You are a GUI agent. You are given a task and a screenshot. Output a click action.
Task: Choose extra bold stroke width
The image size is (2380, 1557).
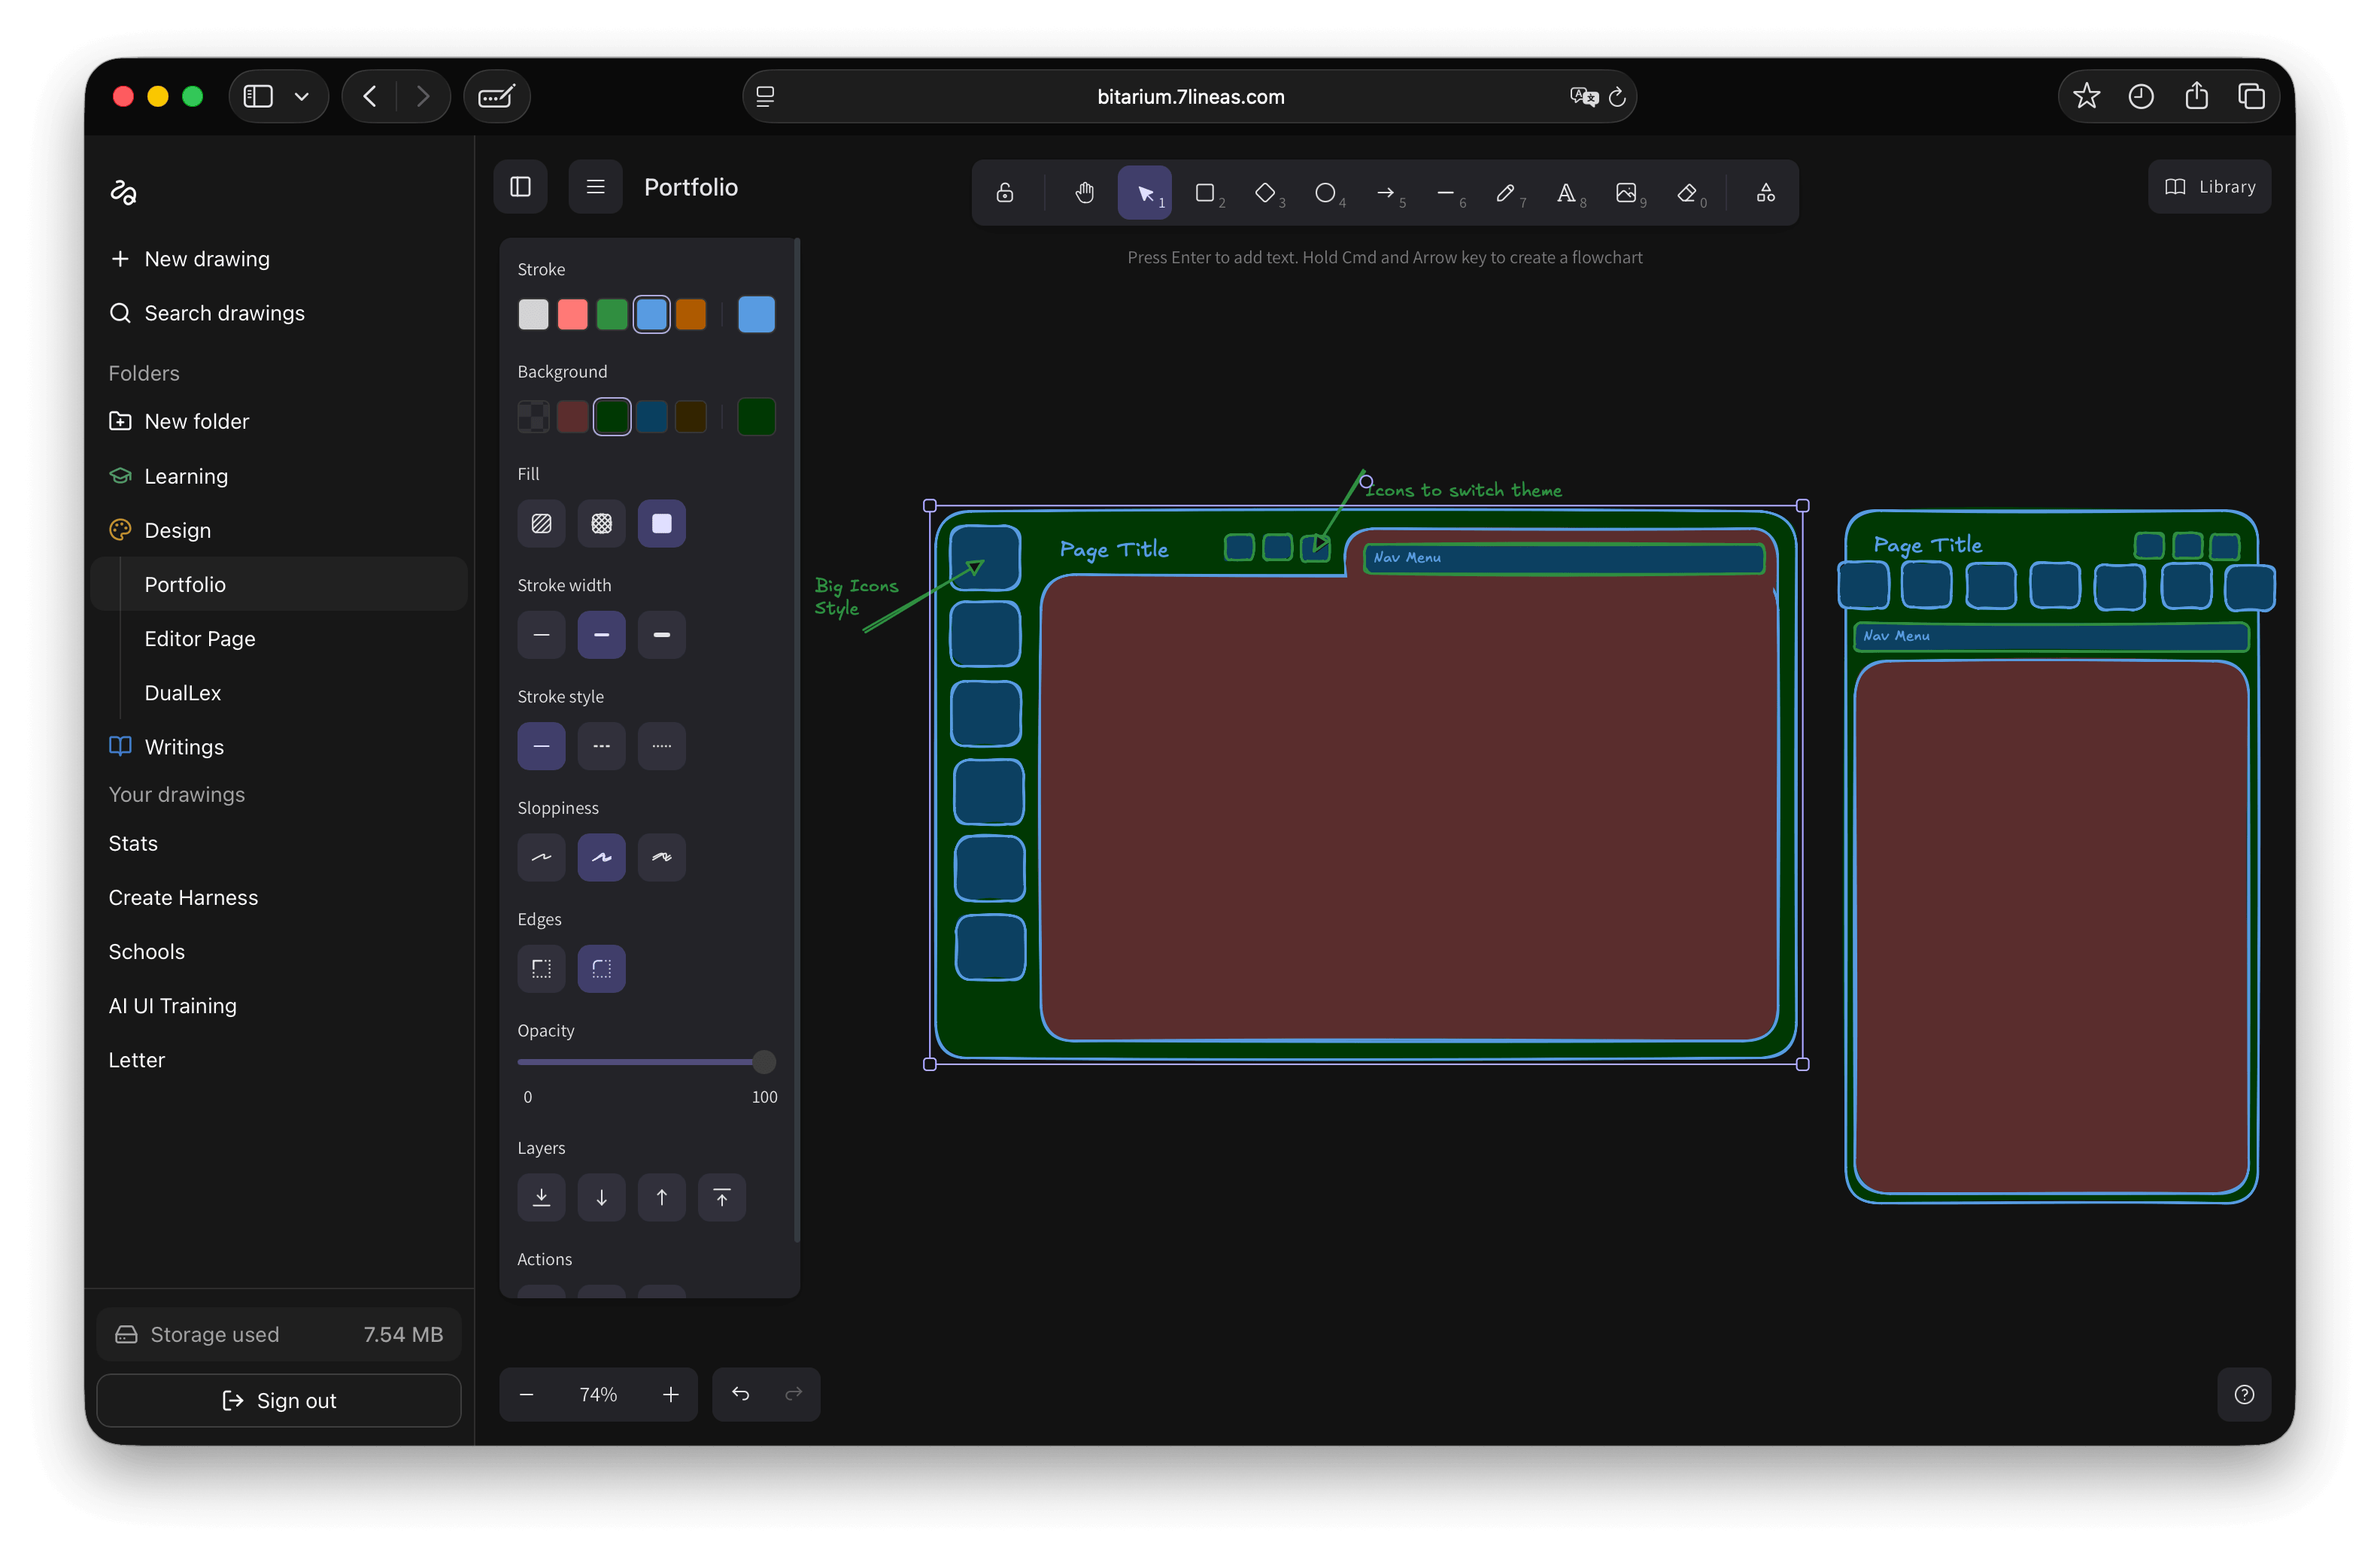pyautogui.click(x=661, y=635)
